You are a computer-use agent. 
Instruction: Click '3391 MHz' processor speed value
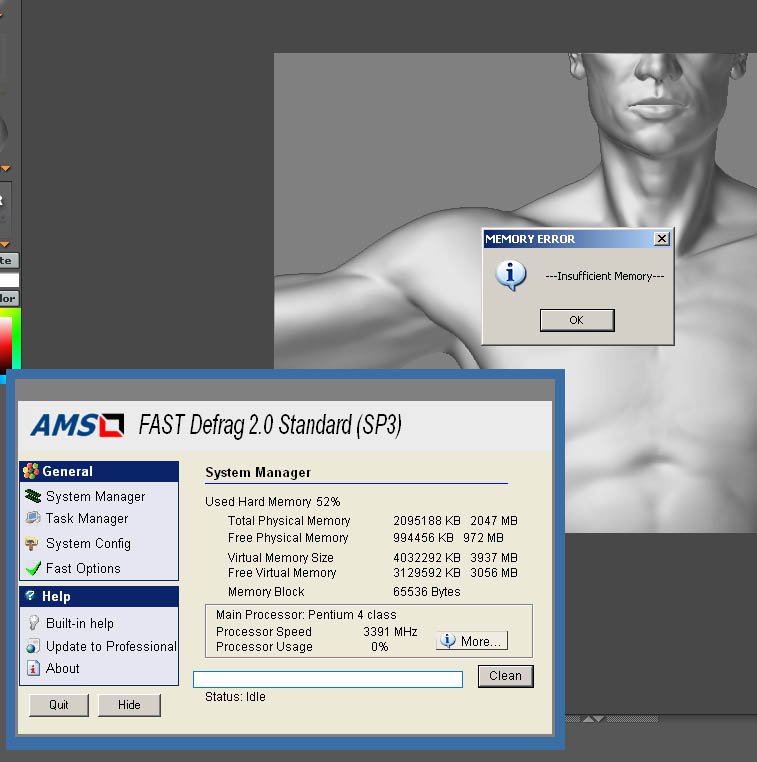click(x=390, y=631)
